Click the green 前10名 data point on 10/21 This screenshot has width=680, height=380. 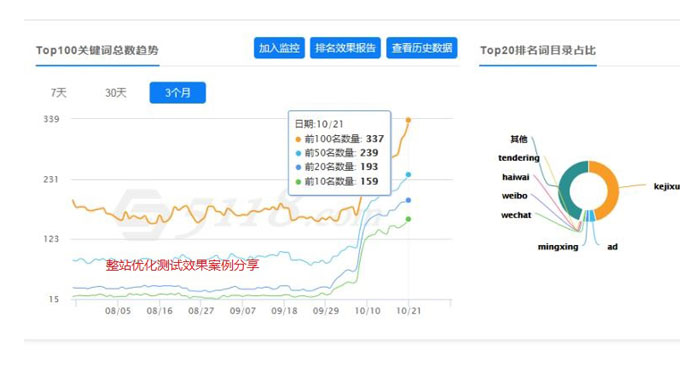(x=408, y=219)
